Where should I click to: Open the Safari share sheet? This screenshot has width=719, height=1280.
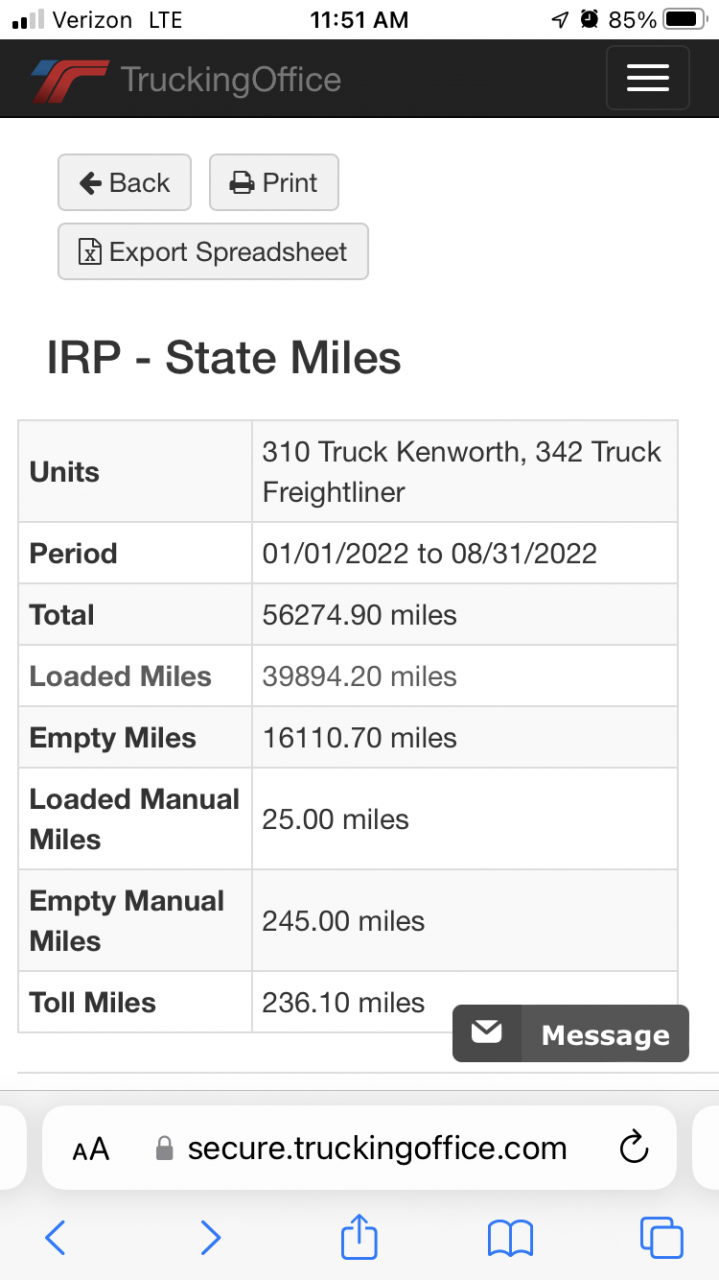[x=359, y=1237]
